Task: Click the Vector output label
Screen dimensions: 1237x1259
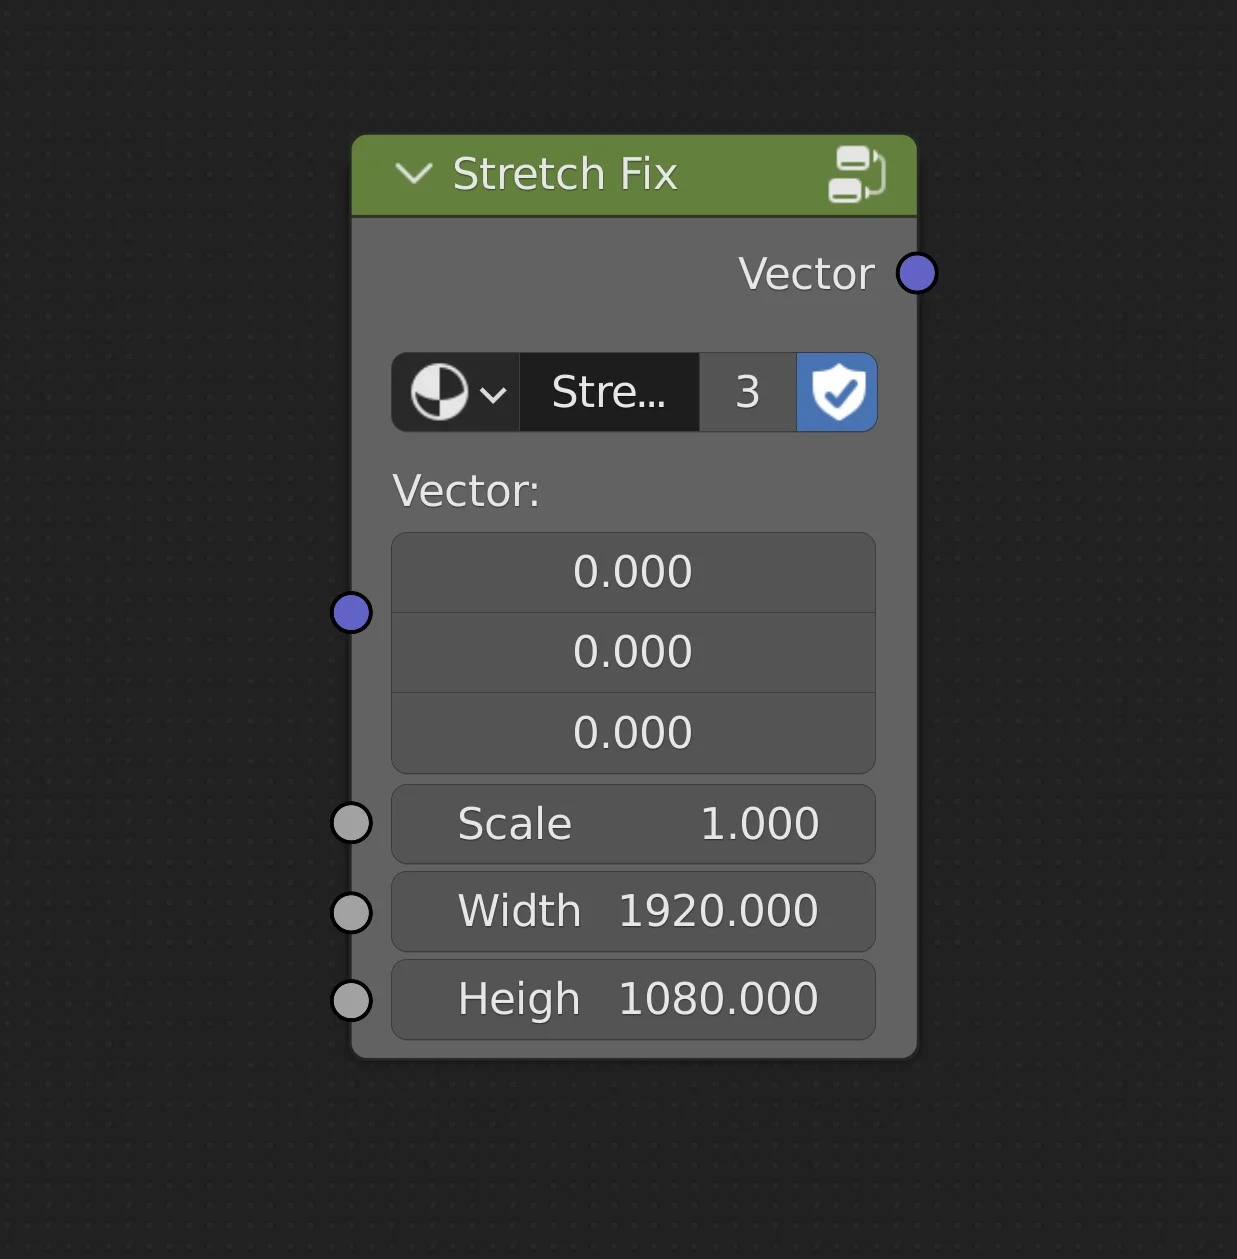Action: pos(806,274)
